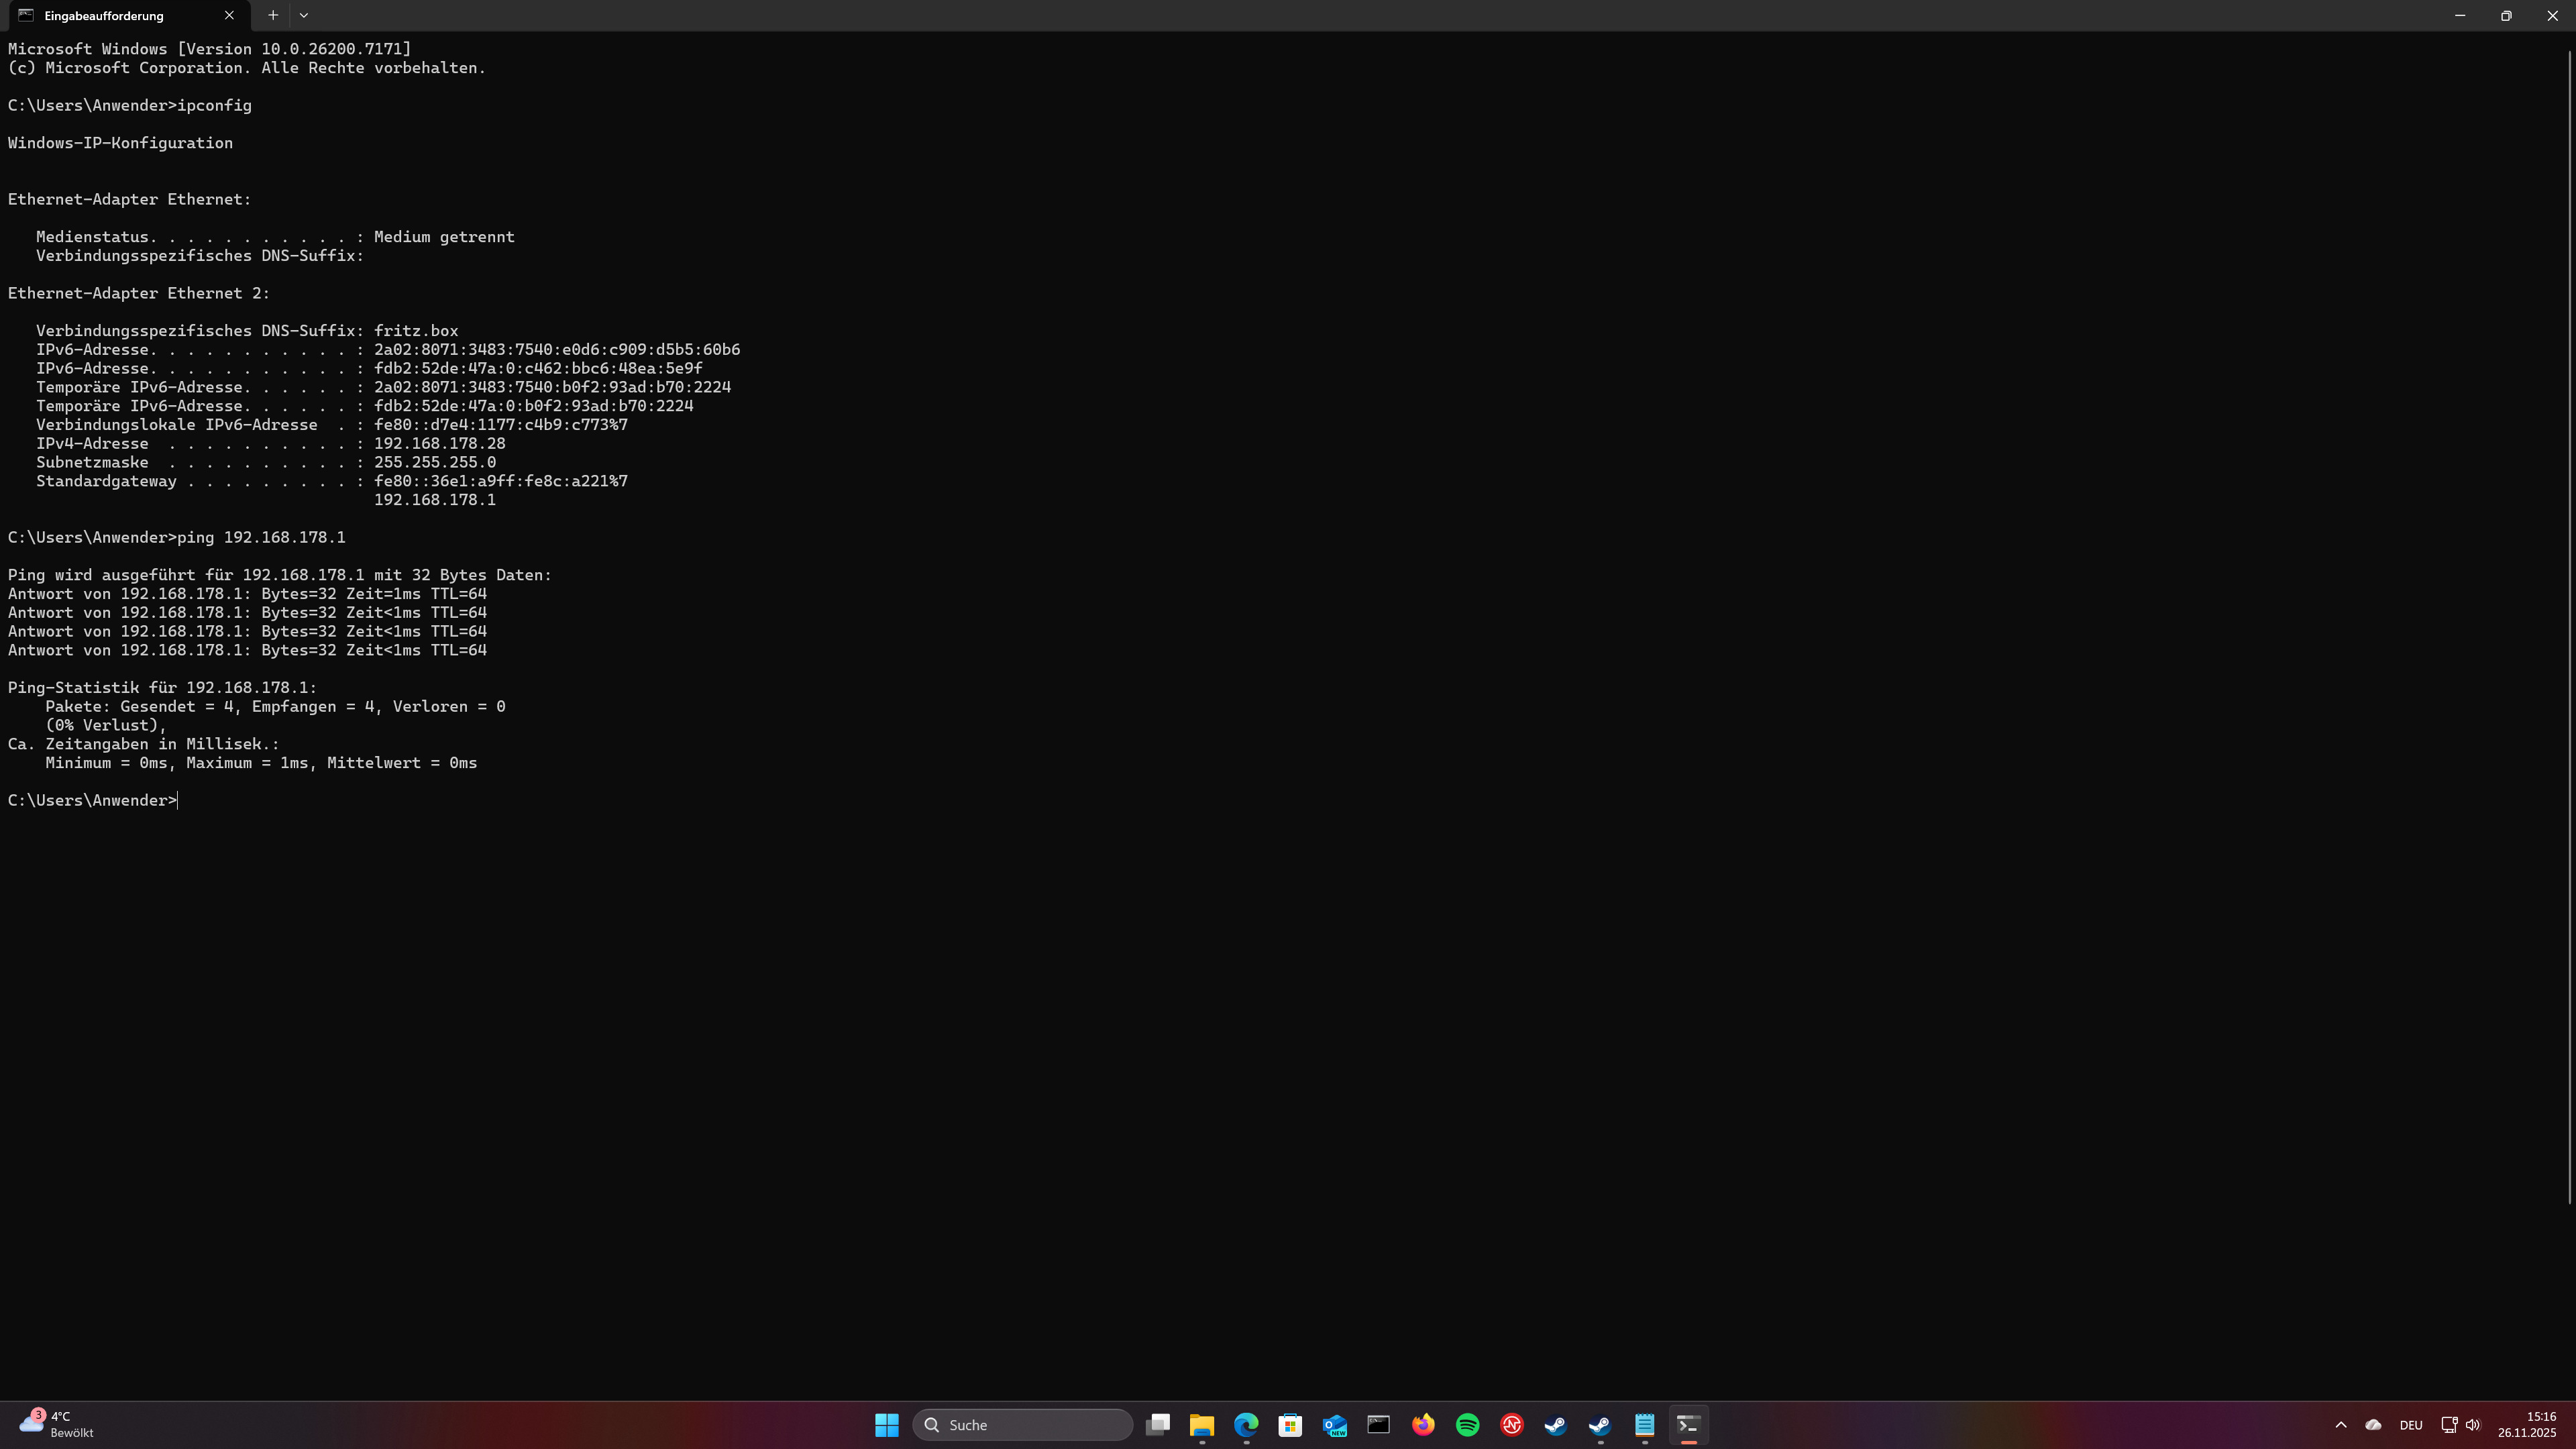Open Task View from taskbar
Viewport: 2576px width, 1449px height.
[x=1158, y=1424]
